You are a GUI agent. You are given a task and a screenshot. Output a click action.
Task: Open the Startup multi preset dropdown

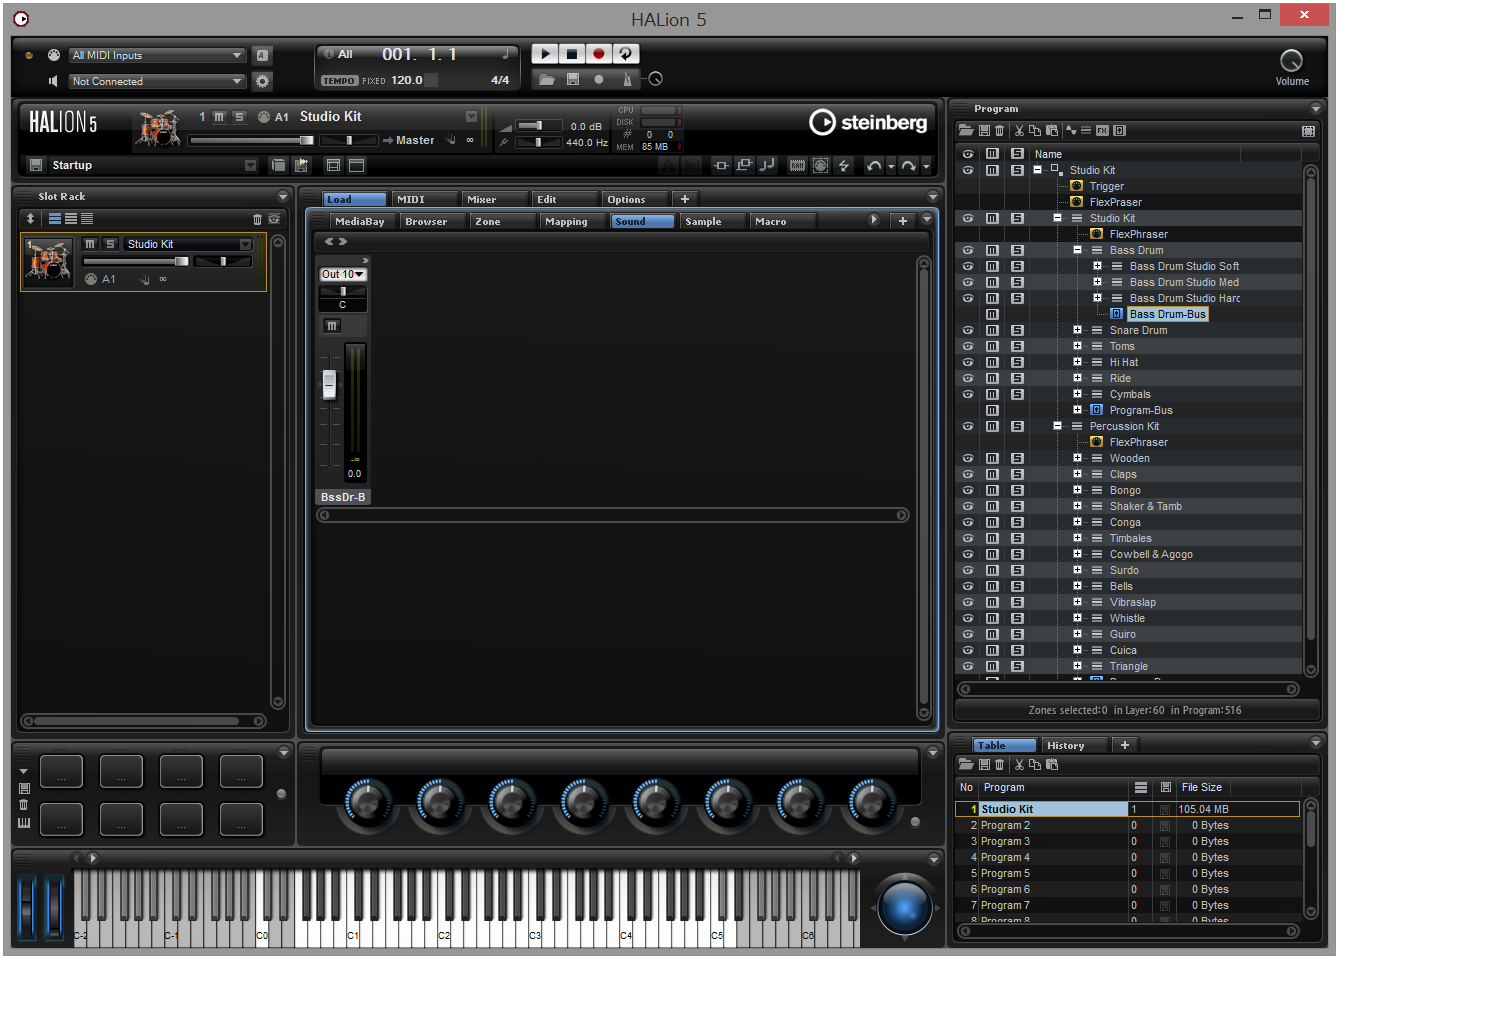(x=250, y=165)
